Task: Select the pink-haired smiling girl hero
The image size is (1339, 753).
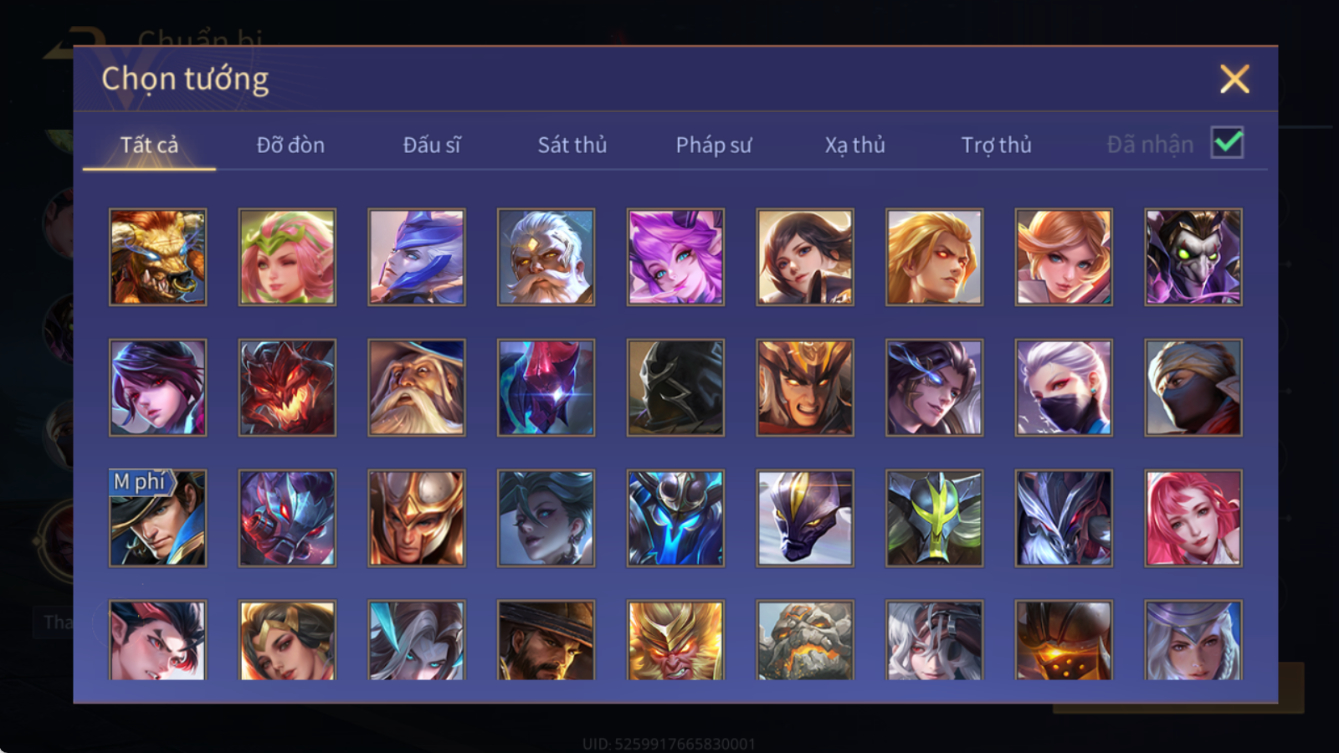Action: coord(1193,519)
